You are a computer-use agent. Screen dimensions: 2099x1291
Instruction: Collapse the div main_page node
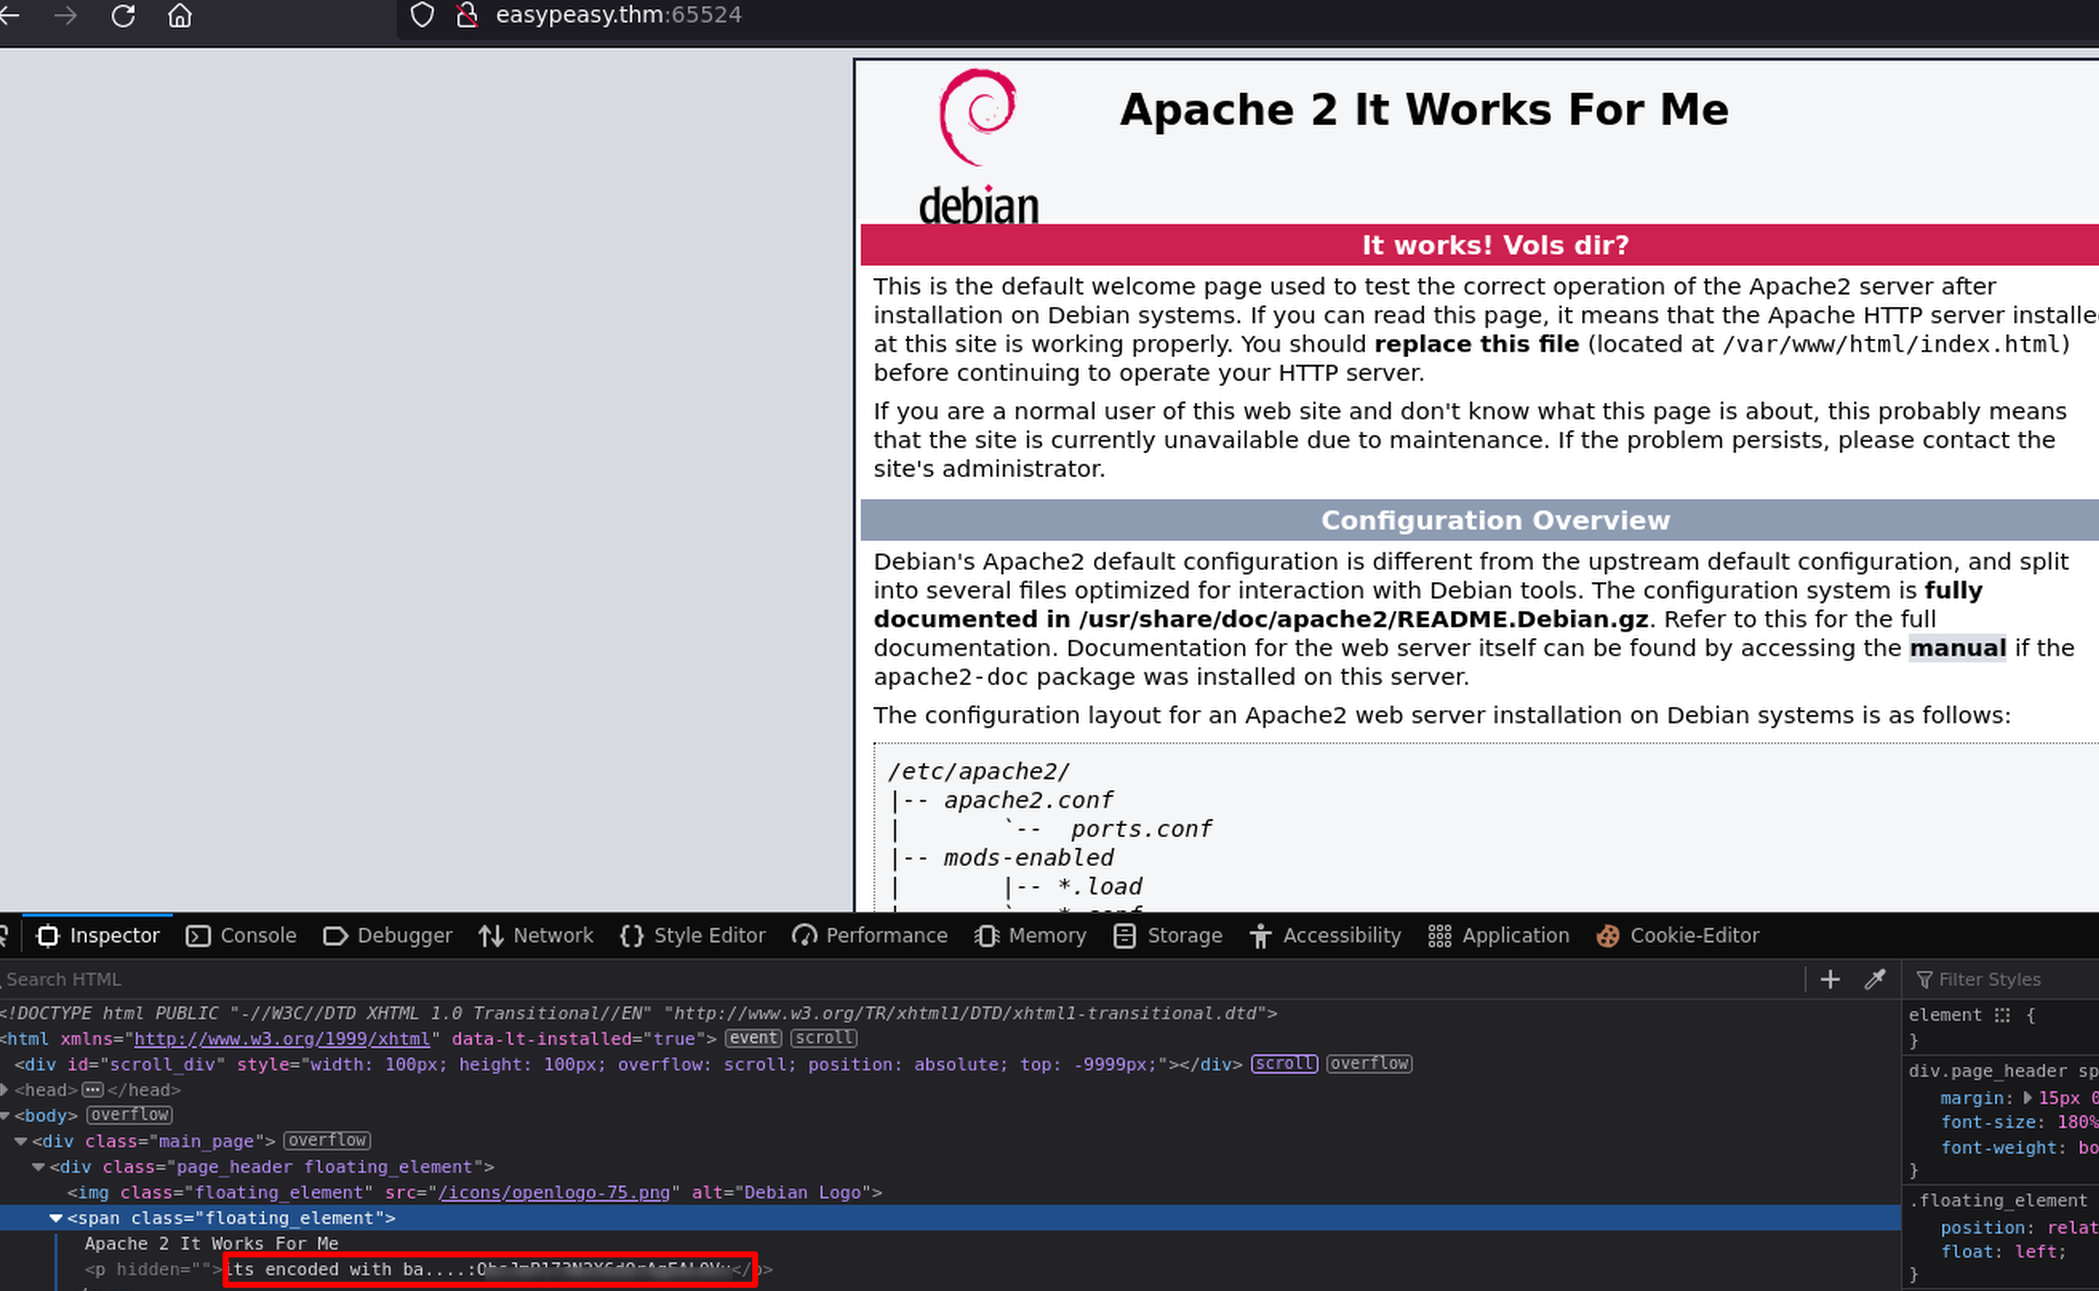coord(21,1141)
